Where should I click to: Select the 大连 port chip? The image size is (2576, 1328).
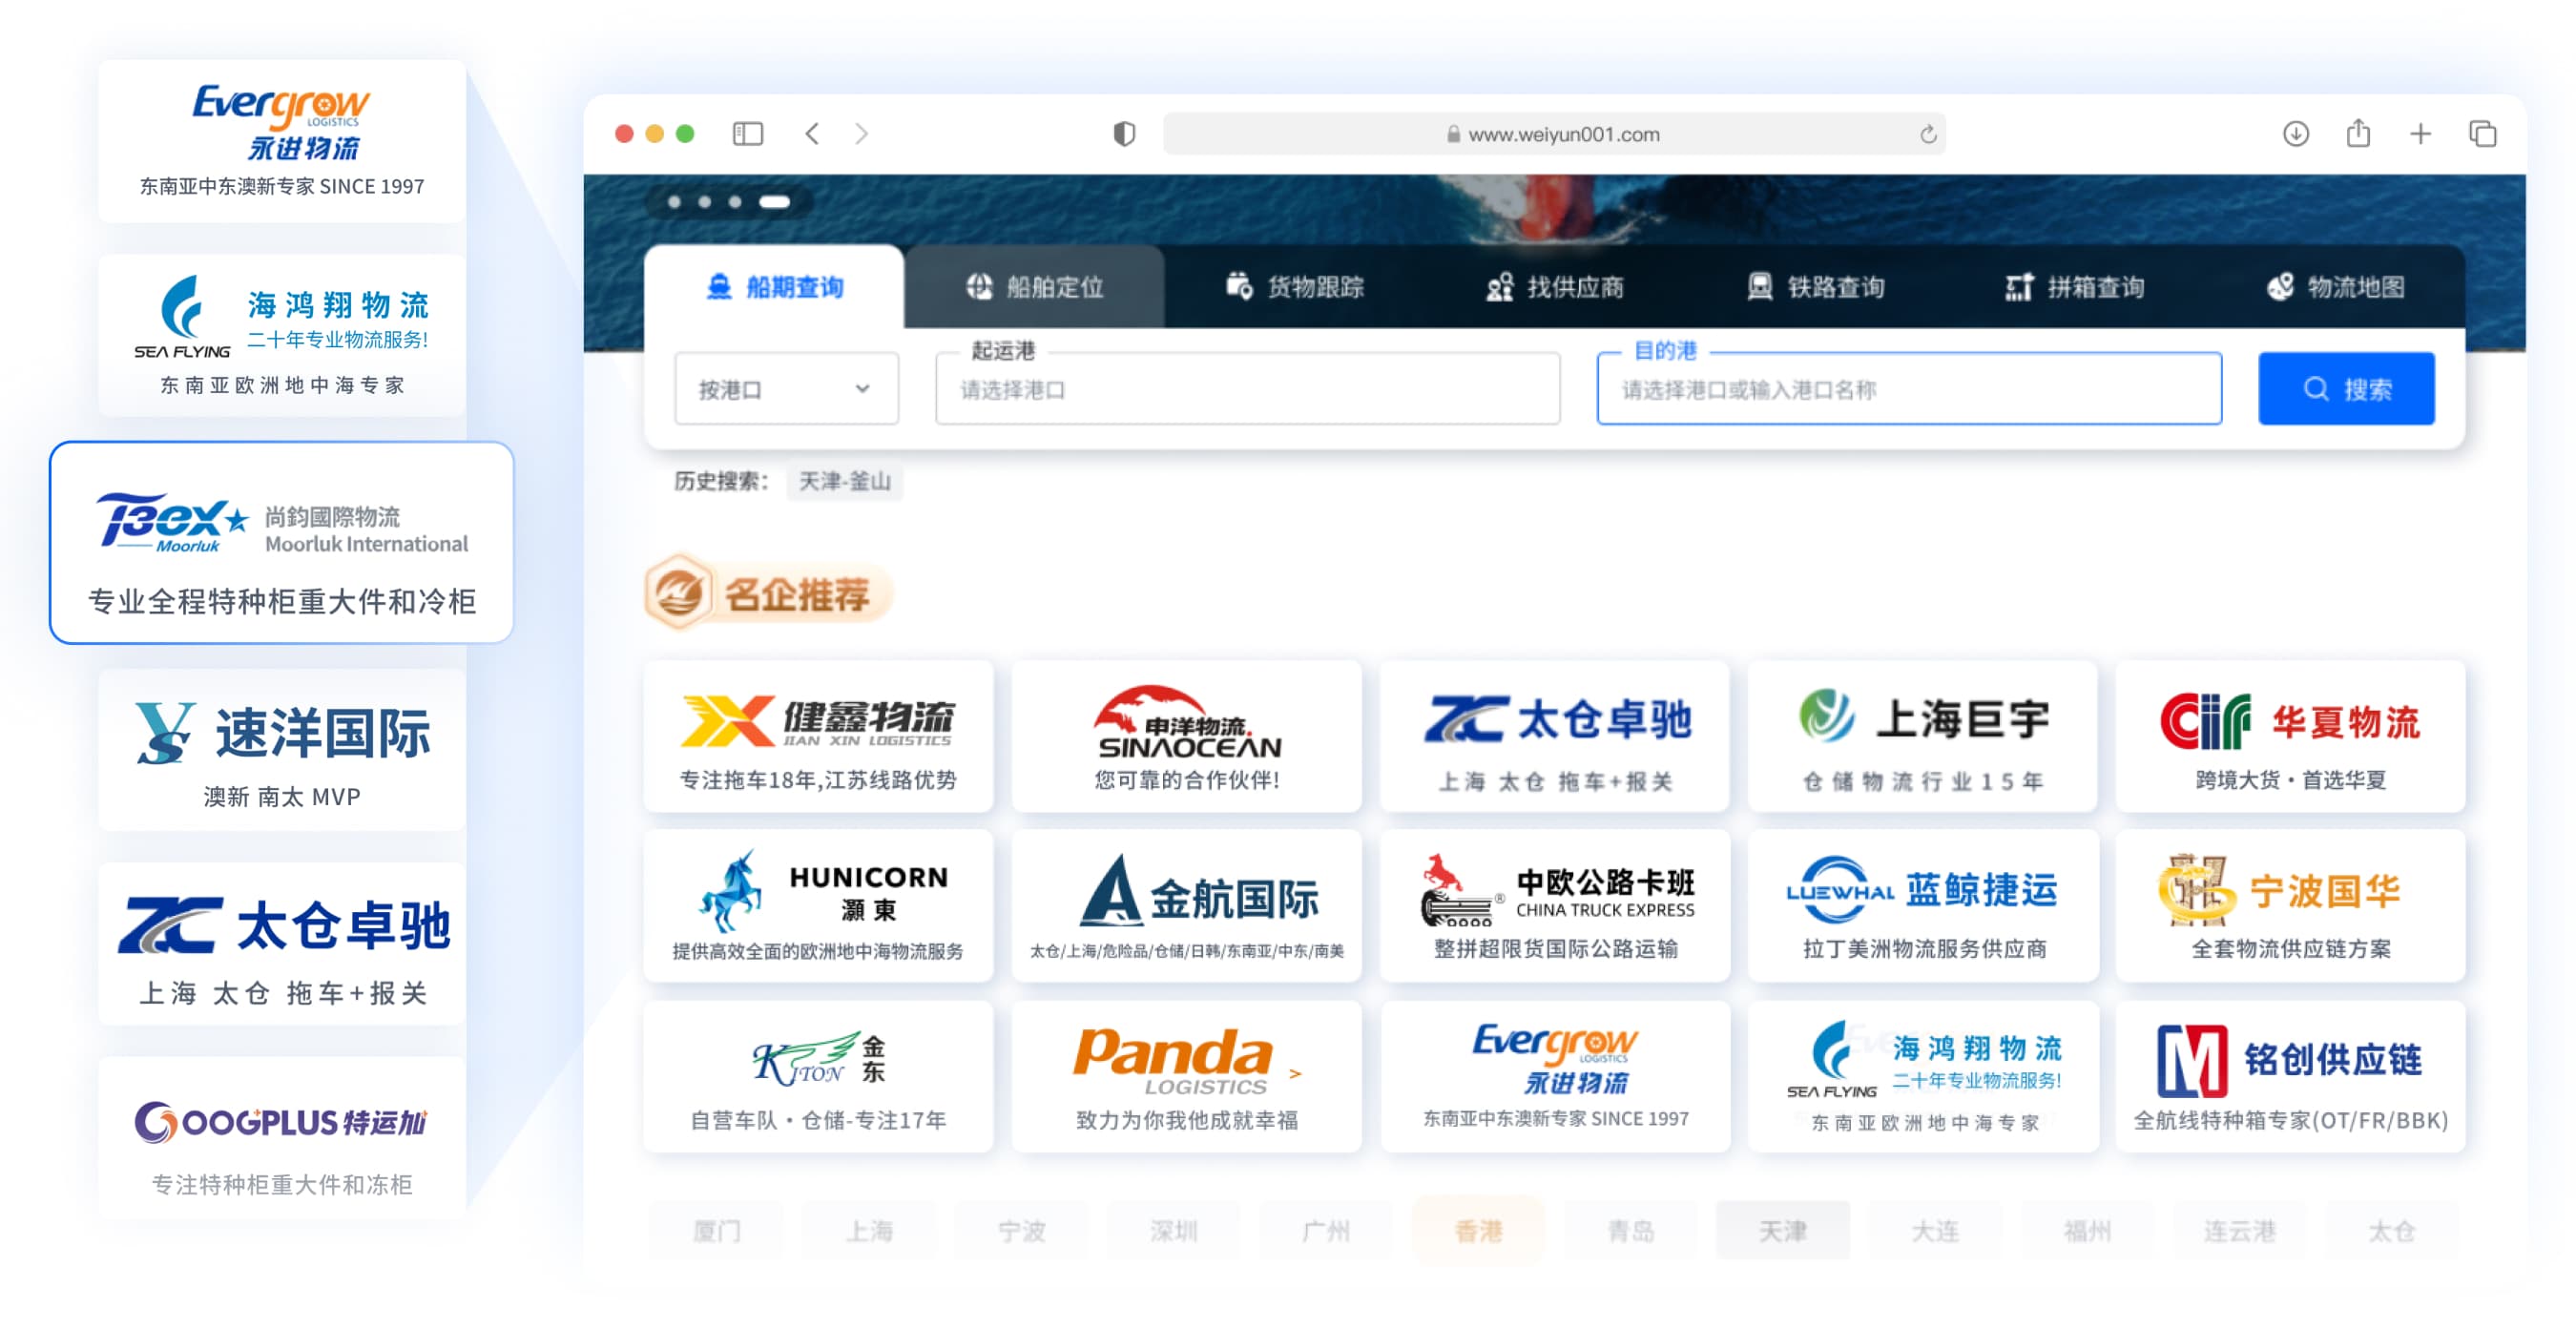[1935, 1231]
